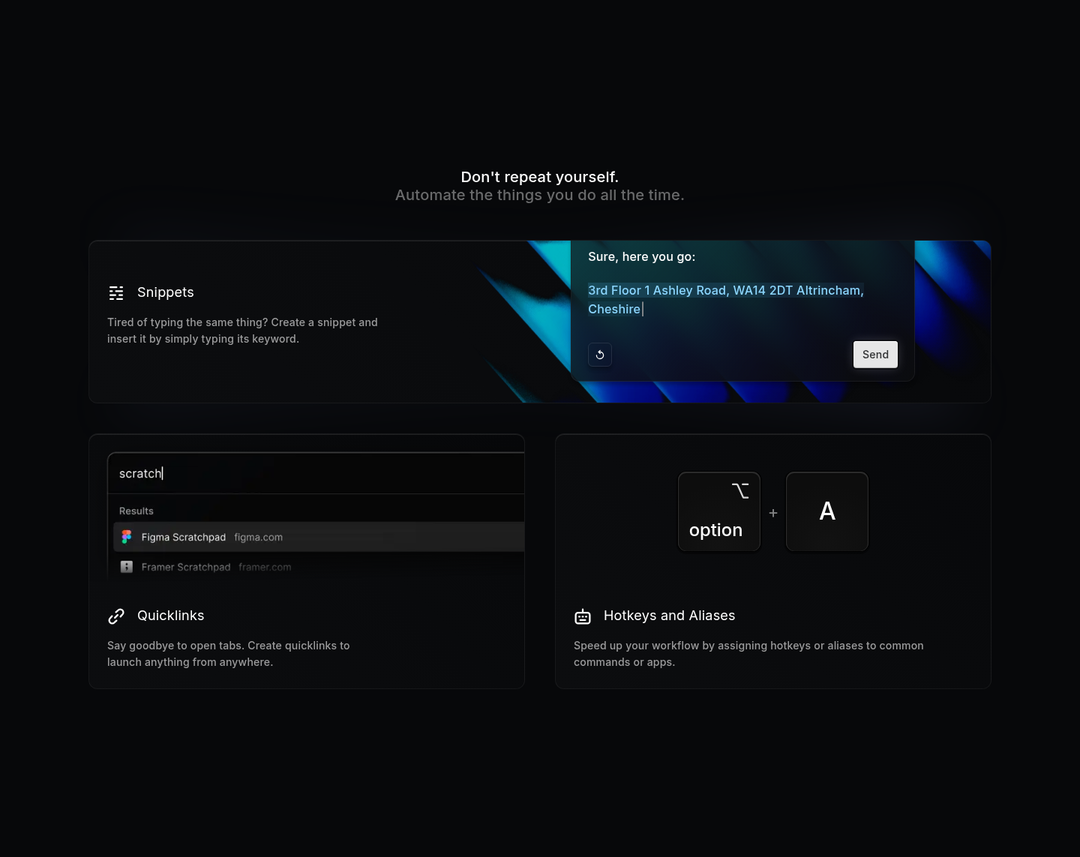Click the highlighted Ashley Road address text

click(726, 300)
